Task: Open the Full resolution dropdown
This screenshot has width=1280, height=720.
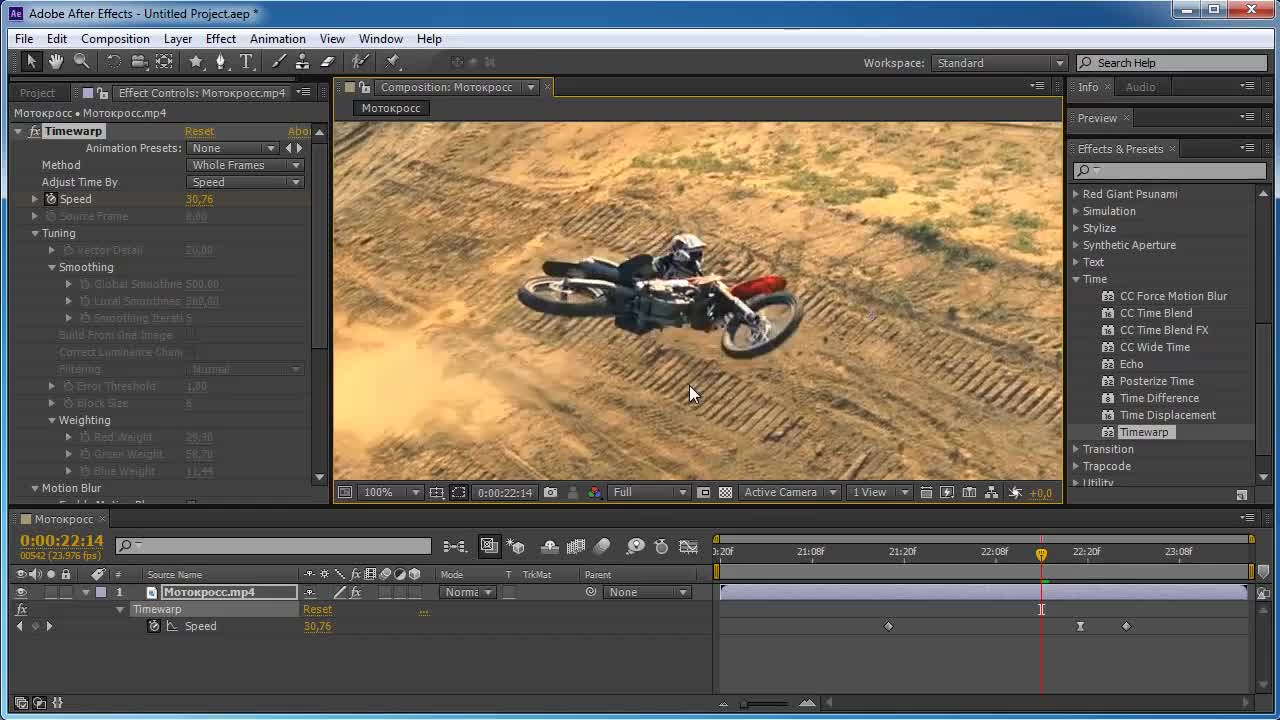Action: 649,492
